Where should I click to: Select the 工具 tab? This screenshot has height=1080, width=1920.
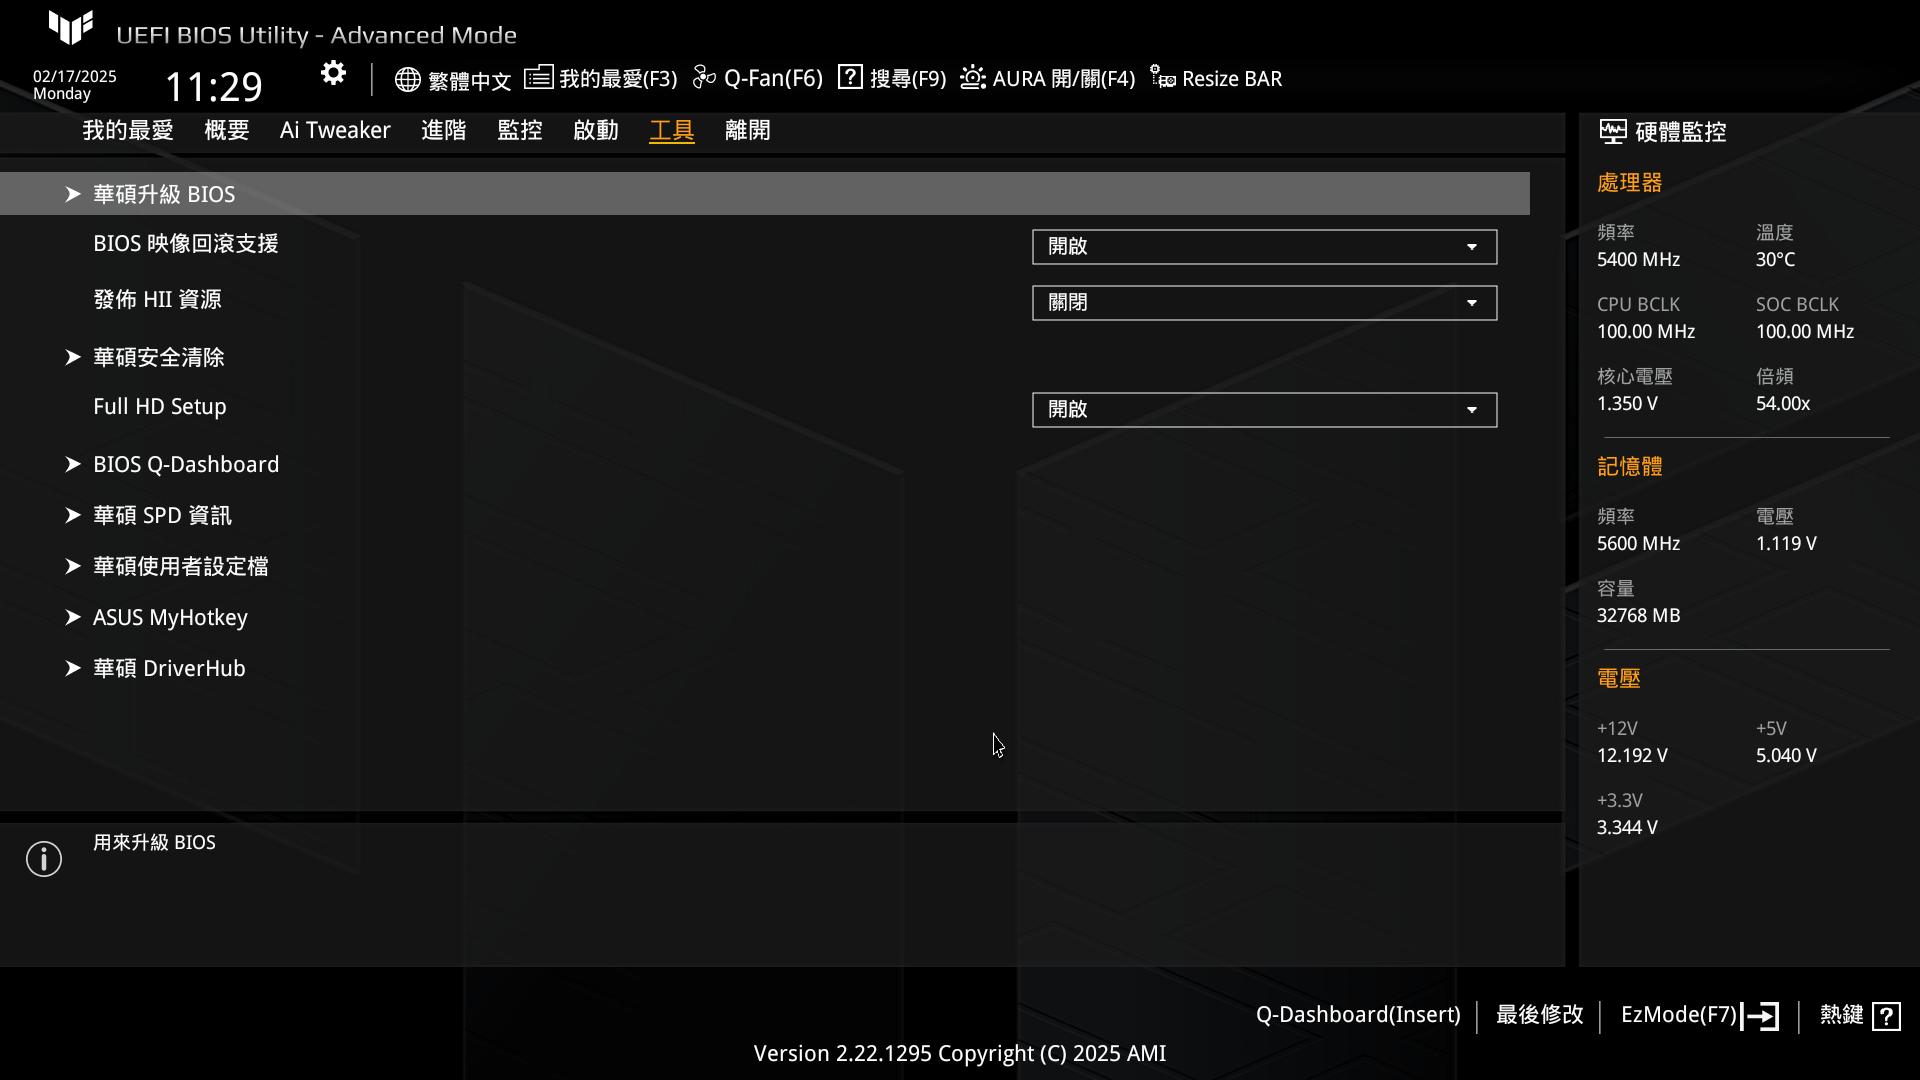click(x=672, y=131)
